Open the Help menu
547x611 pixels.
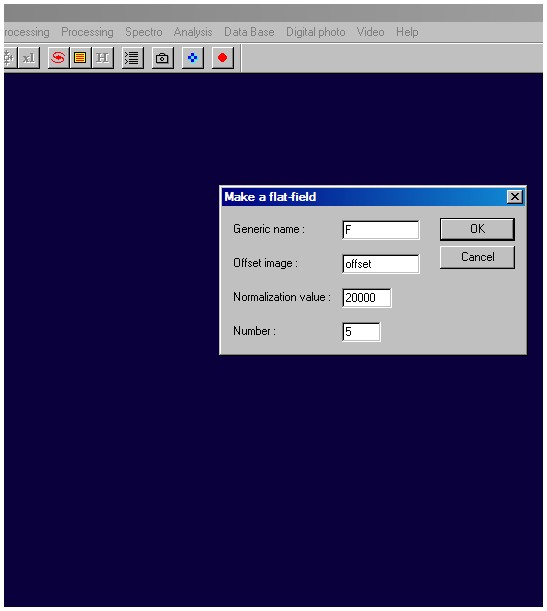tap(407, 32)
